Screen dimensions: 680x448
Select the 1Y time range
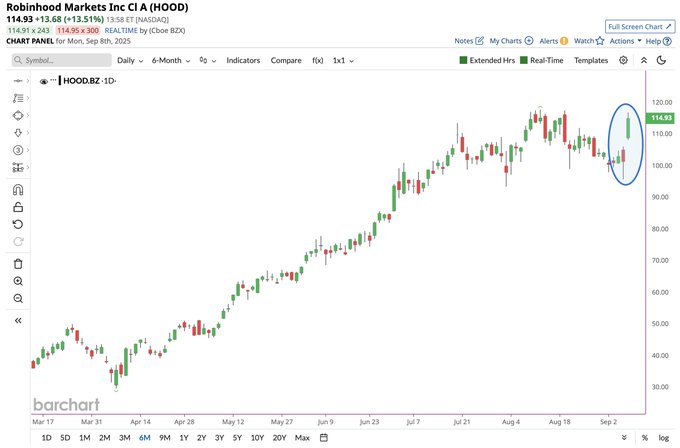(184, 438)
